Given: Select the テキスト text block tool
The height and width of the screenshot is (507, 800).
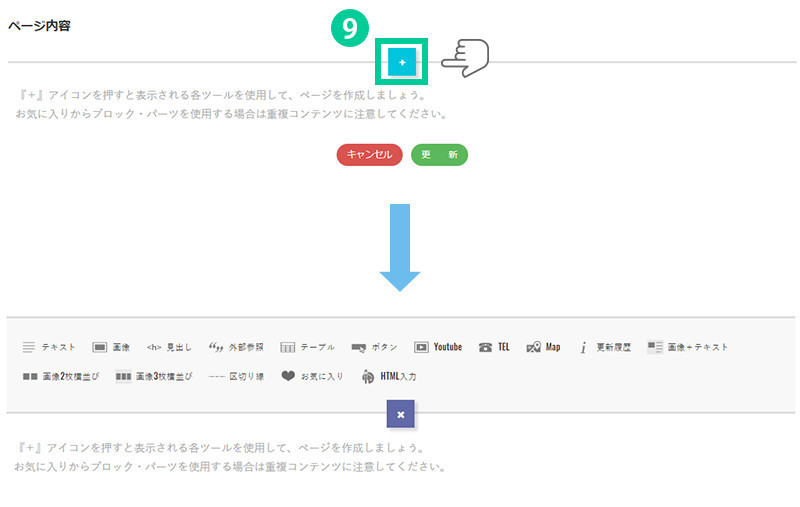Looking at the screenshot, I should click(x=49, y=347).
